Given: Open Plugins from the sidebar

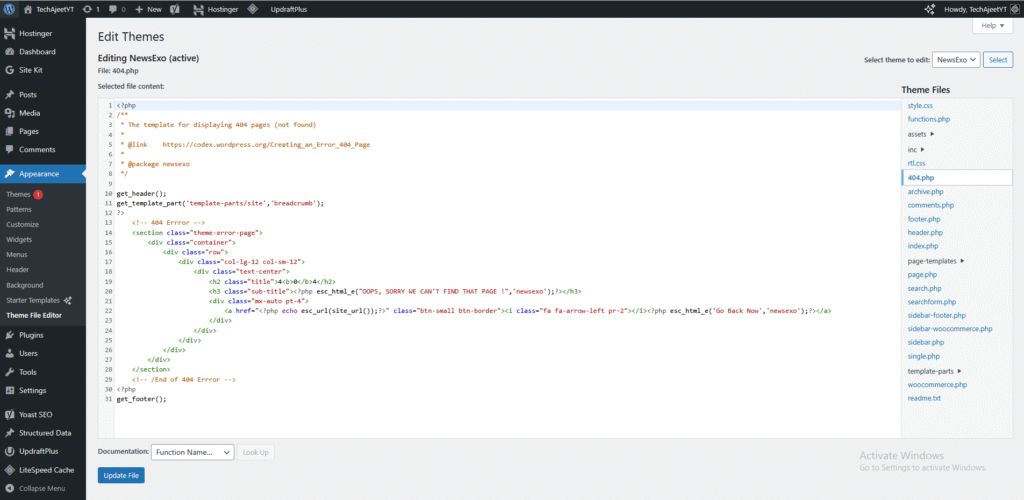Looking at the screenshot, I should [x=31, y=335].
